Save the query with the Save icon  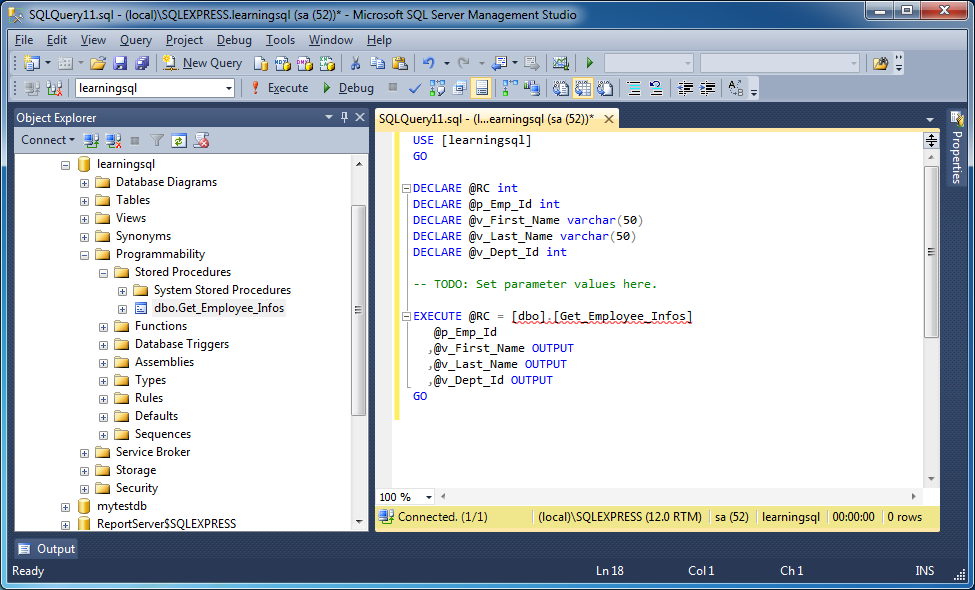pos(120,63)
